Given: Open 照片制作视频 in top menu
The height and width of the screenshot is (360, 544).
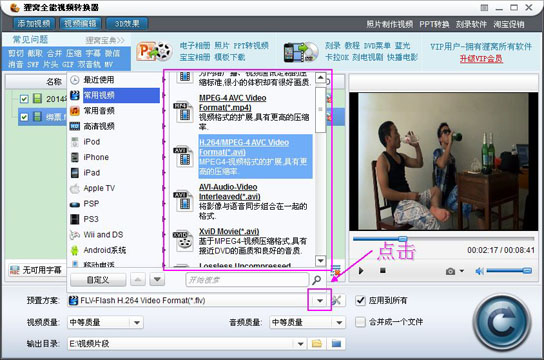Looking at the screenshot, I should point(389,24).
